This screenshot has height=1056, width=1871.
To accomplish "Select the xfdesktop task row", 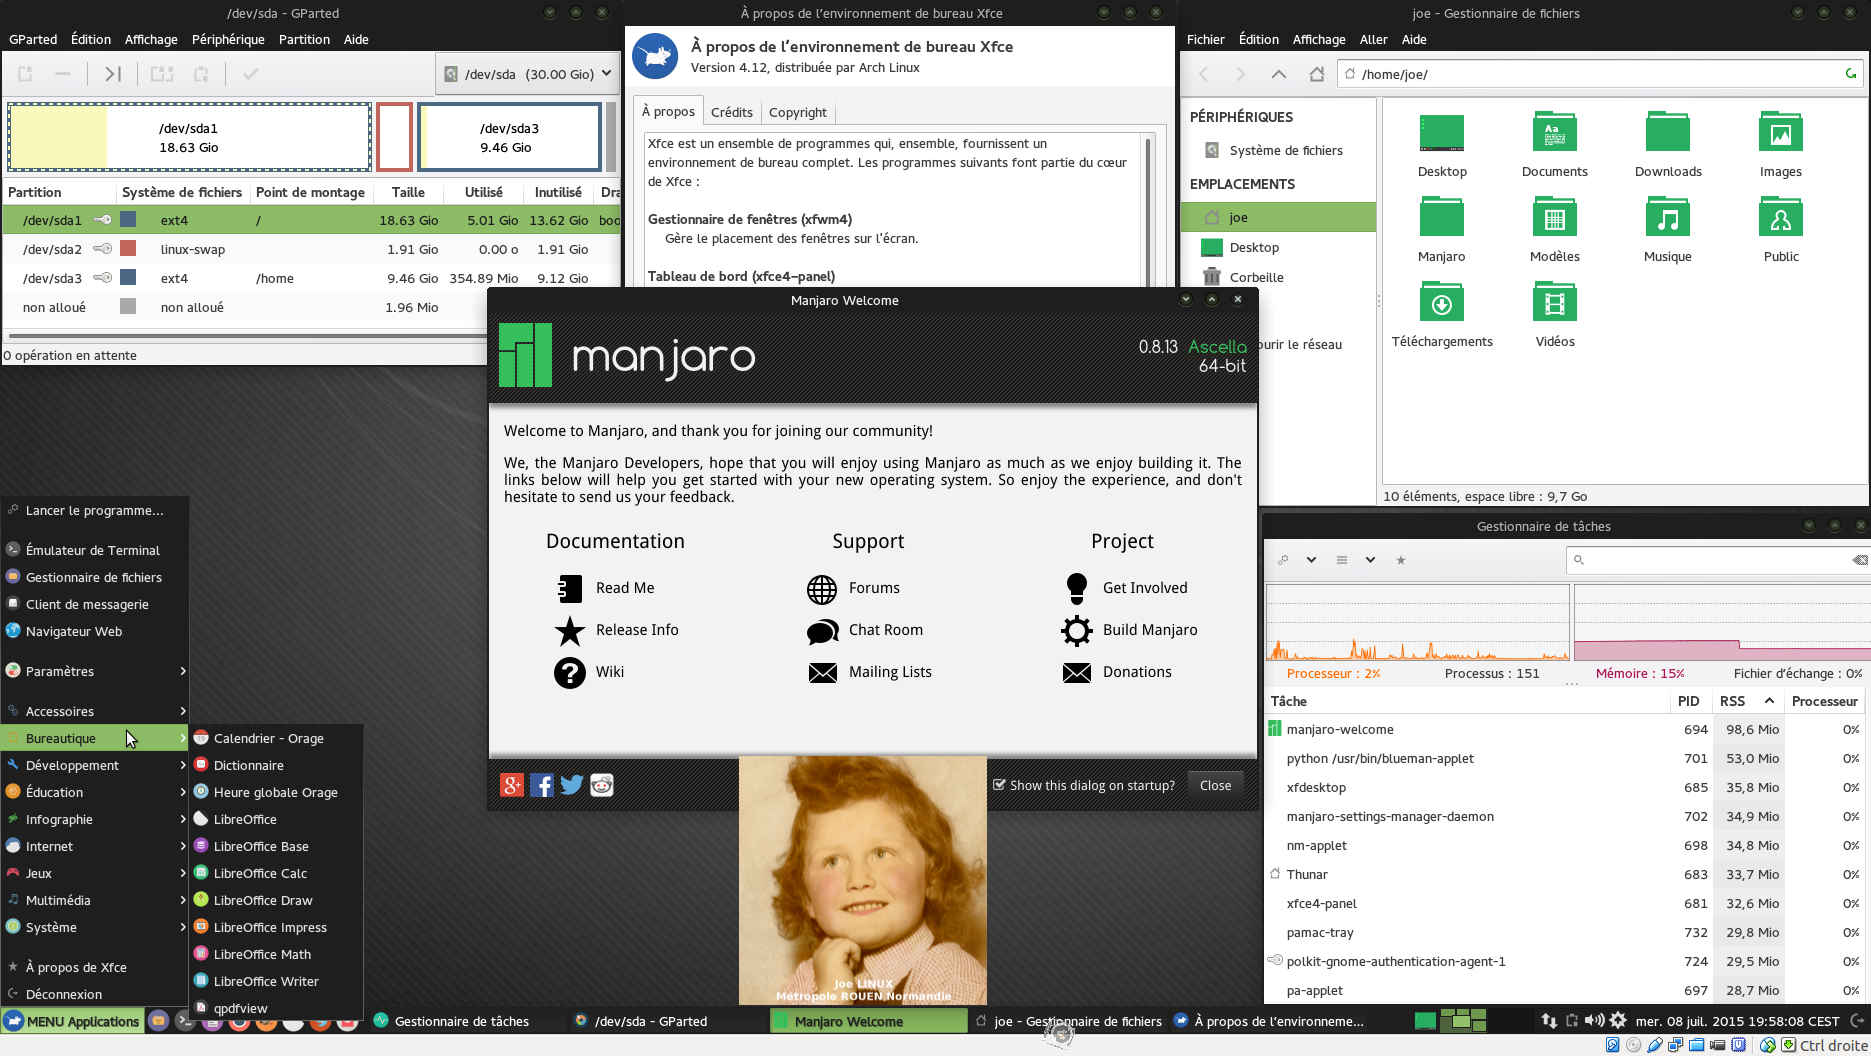I will coord(1564,787).
